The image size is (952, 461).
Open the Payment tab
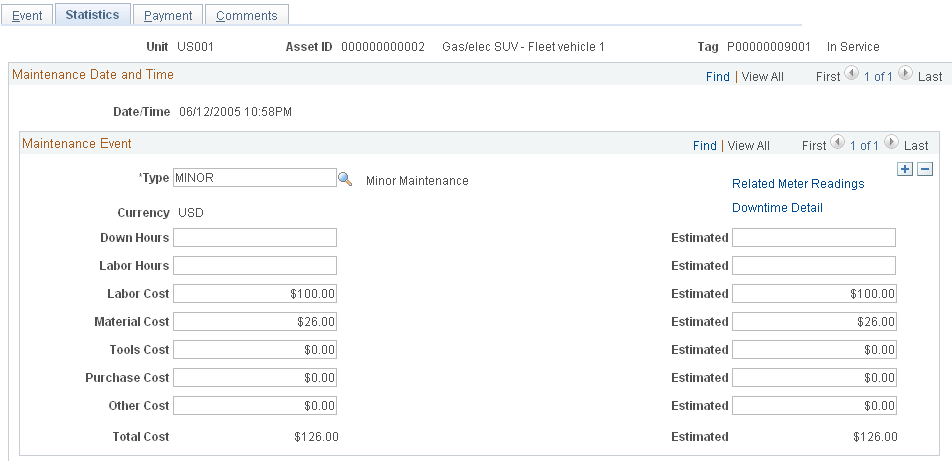pyautogui.click(x=168, y=16)
